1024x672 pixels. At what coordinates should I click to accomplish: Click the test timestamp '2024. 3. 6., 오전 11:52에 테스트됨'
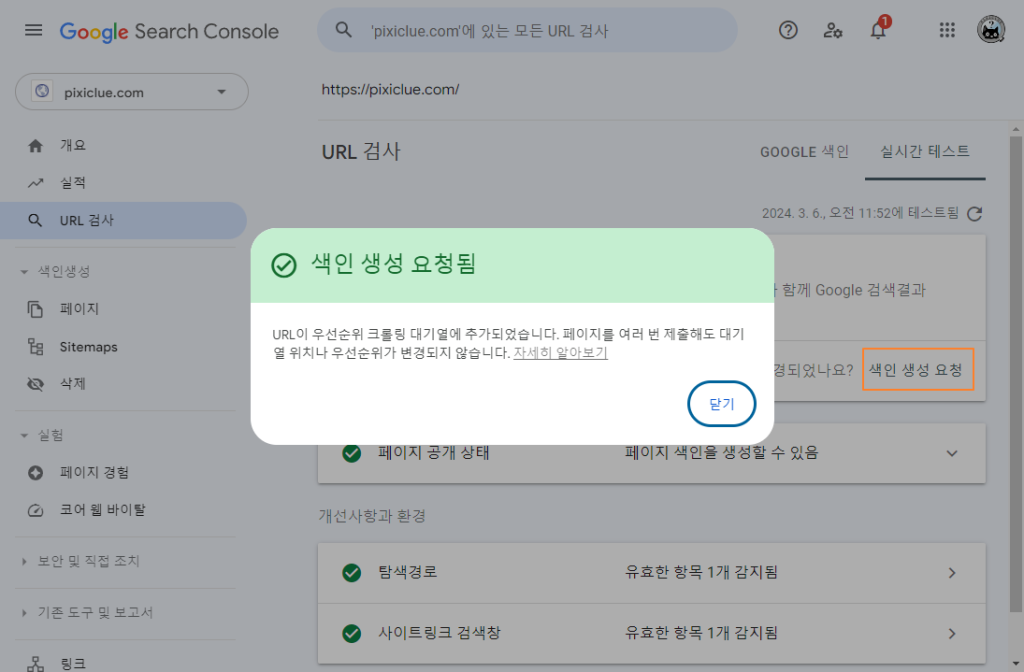tap(860, 214)
